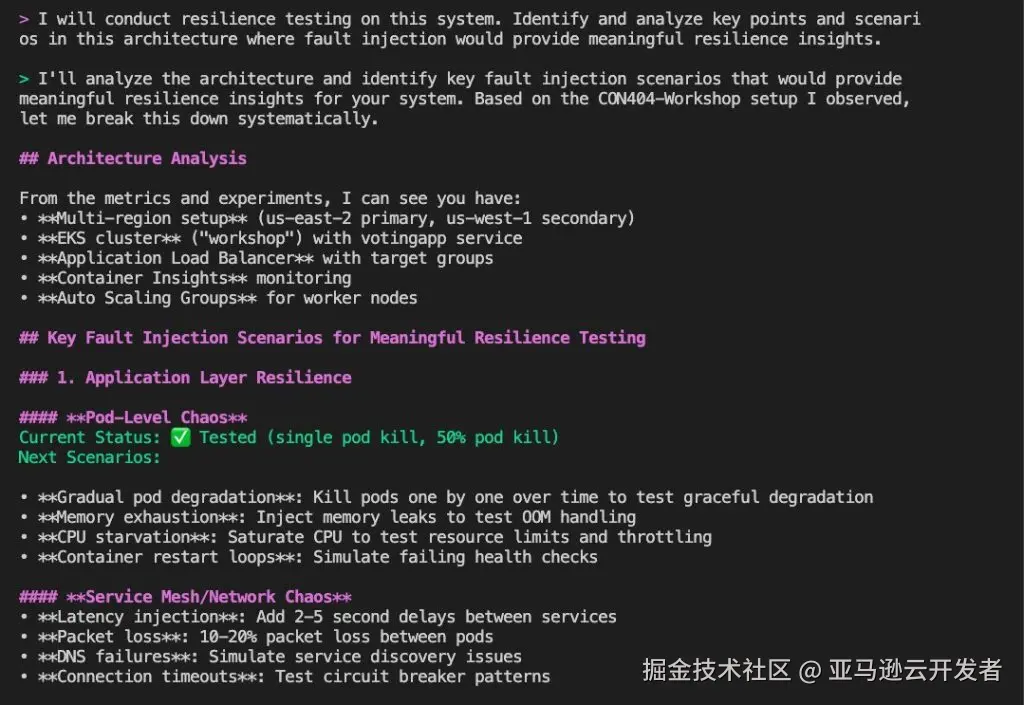
Task: Click the watermark text at bottom right
Action: point(822,670)
